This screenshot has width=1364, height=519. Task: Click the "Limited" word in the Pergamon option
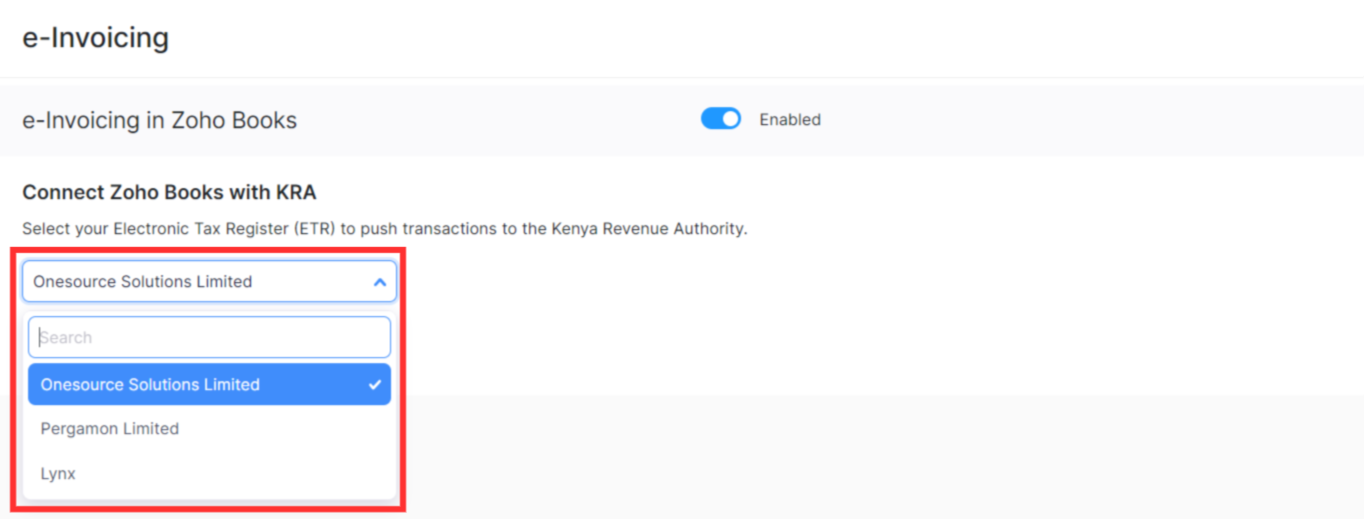(147, 429)
